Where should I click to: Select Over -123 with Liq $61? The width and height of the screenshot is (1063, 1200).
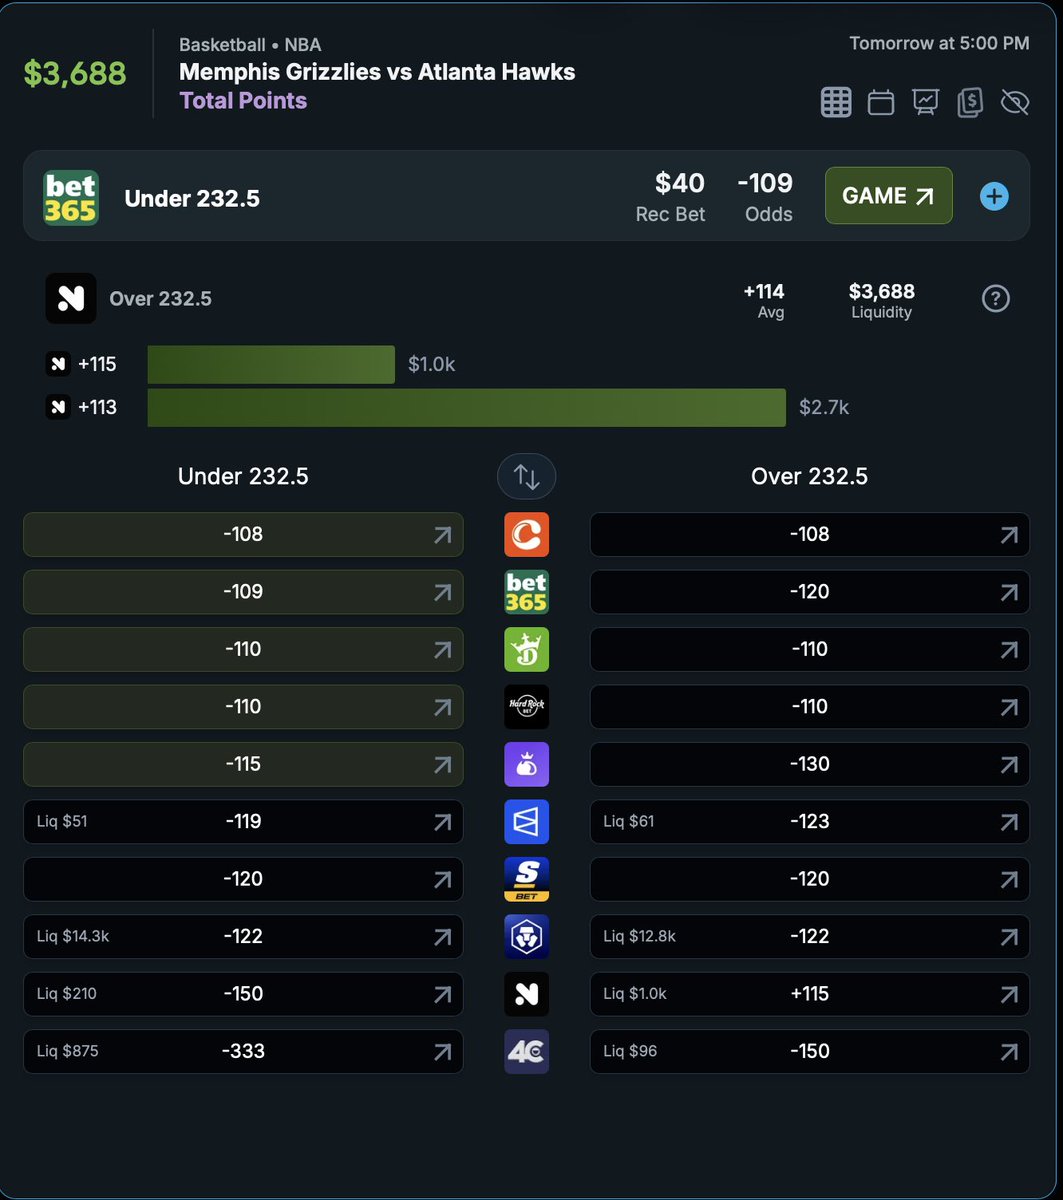click(x=810, y=822)
